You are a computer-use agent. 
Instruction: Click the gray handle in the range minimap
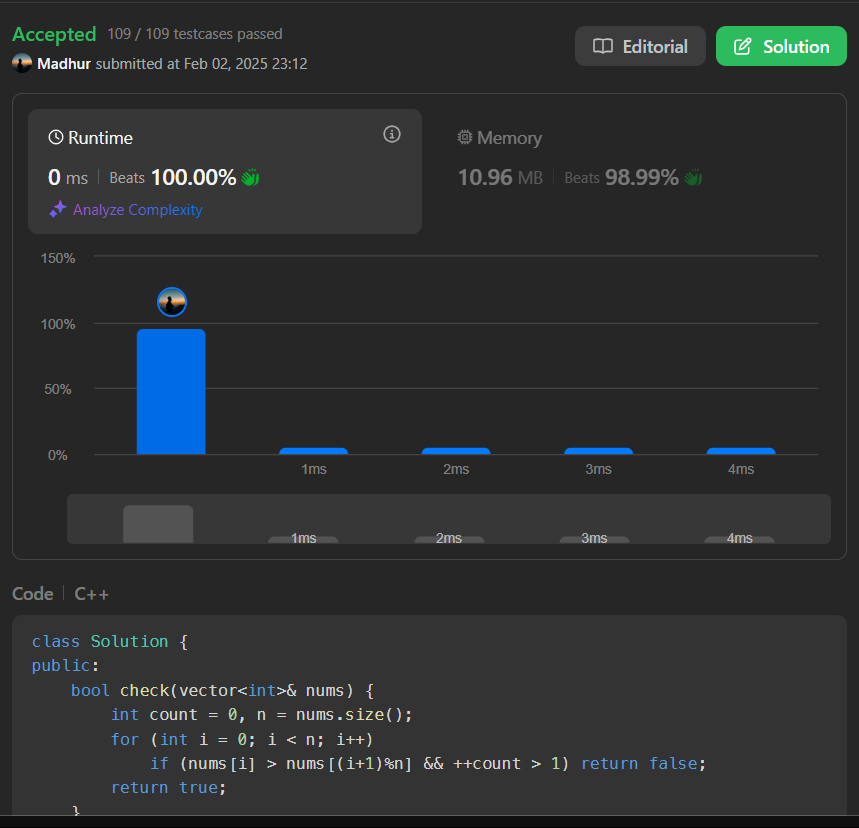tap(158, 524)
